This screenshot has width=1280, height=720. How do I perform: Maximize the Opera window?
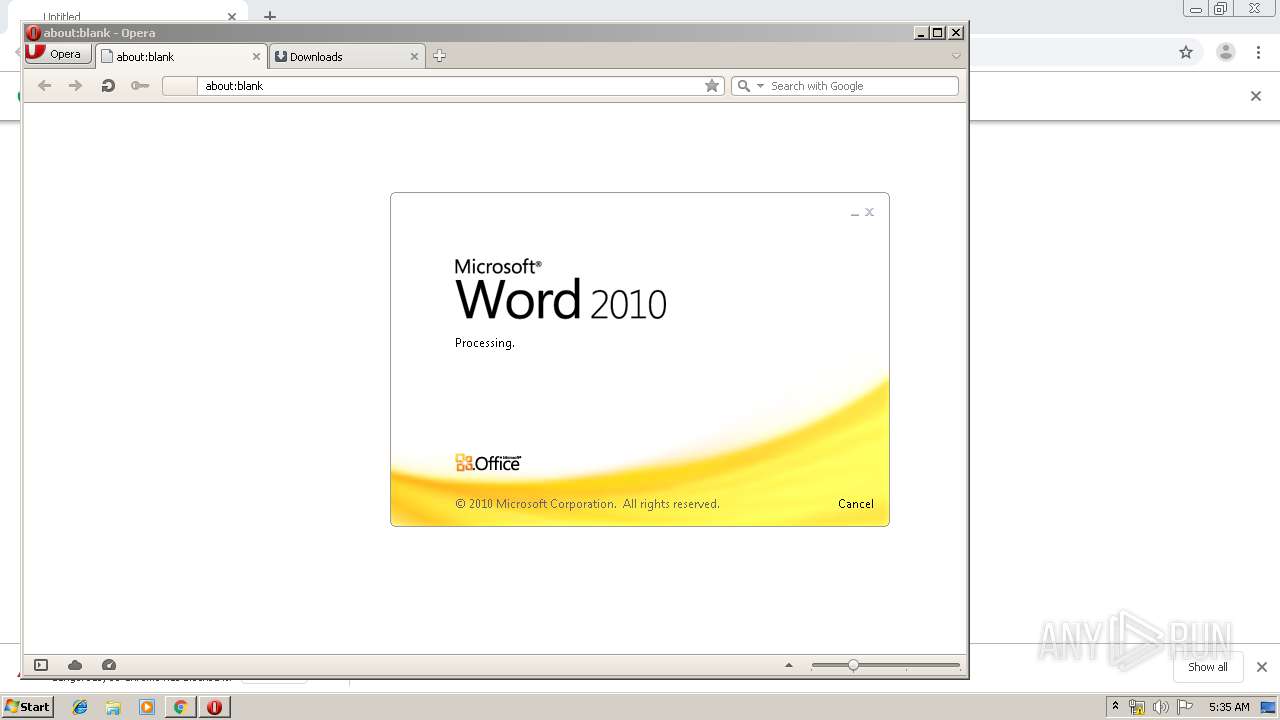pos(938,33)
